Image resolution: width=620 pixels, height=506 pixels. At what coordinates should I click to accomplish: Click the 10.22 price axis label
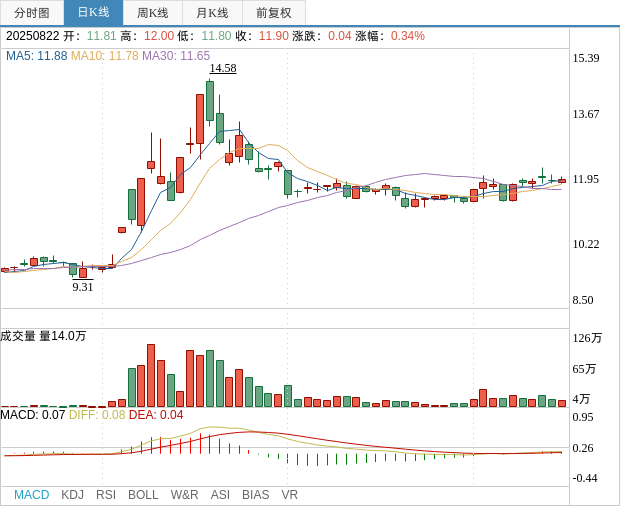[586, 244]
